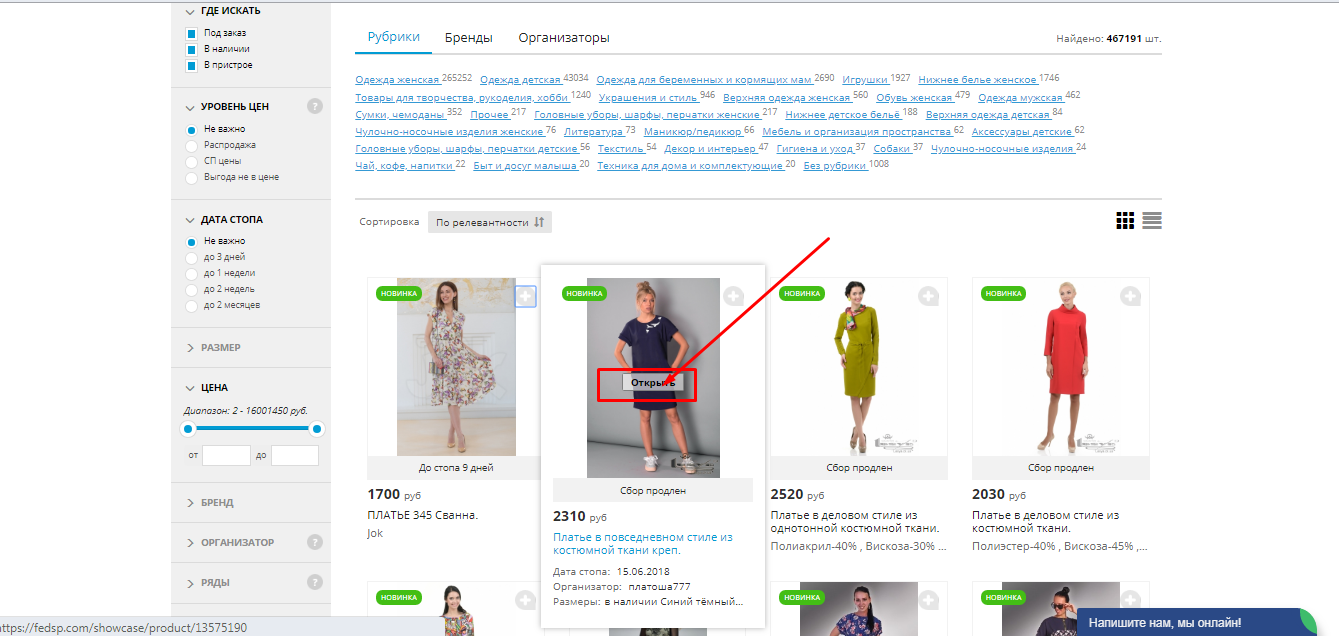1339x636 pixels.
Task: Expand the Бренд filter section
Action: [216, 503]
